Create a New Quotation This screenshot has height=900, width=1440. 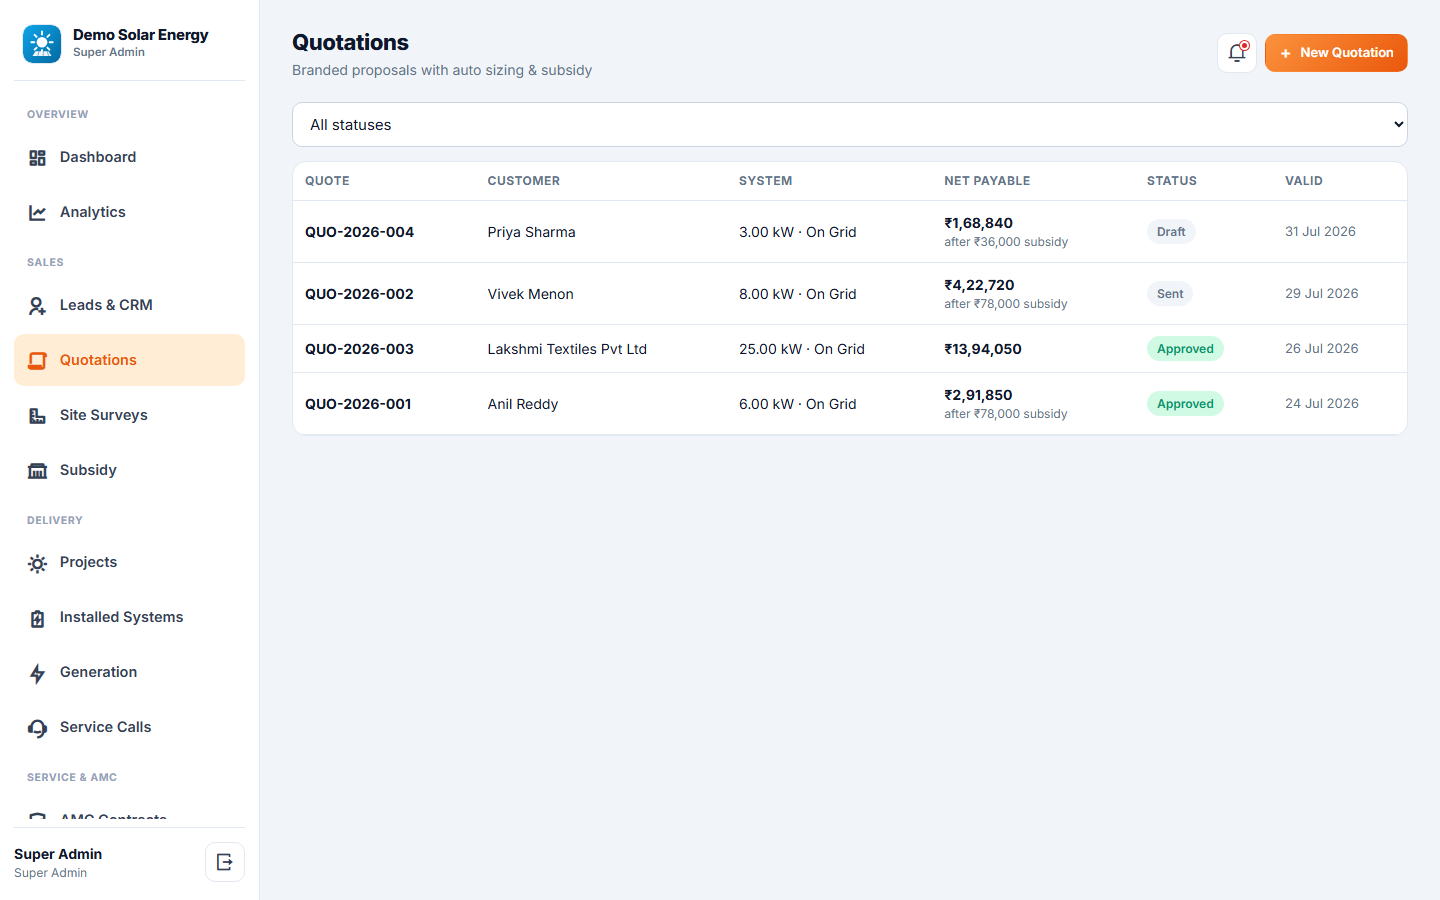coord(1336,53)
